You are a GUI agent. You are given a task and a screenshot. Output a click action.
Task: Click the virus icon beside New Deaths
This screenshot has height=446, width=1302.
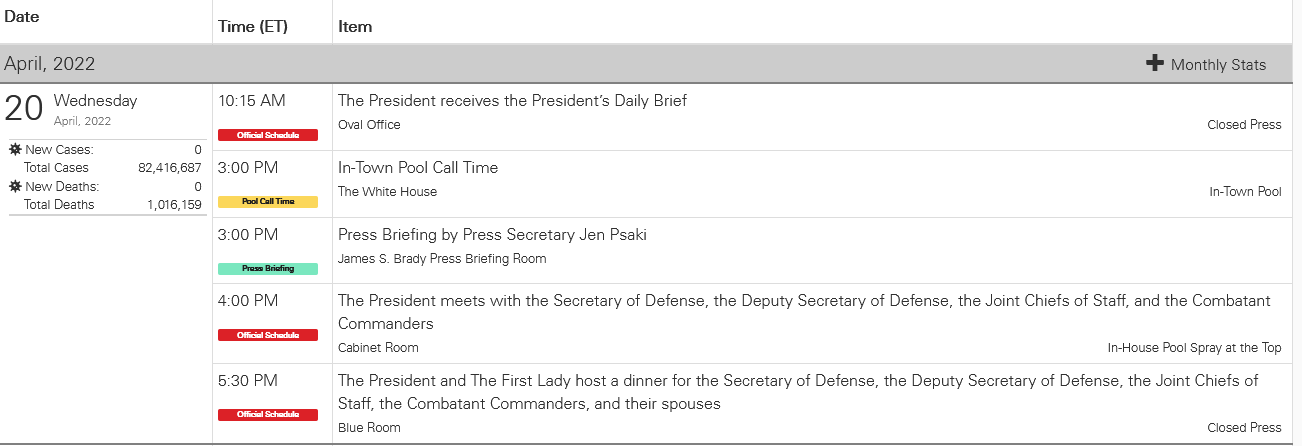coord(15,187)
